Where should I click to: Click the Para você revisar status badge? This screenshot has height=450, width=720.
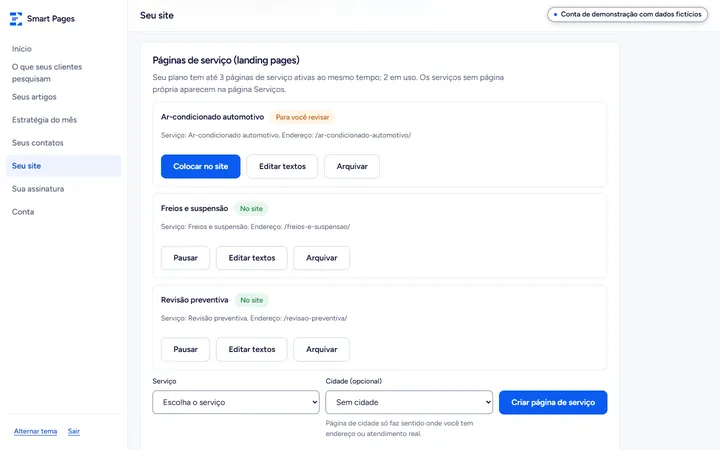[302, 117]
